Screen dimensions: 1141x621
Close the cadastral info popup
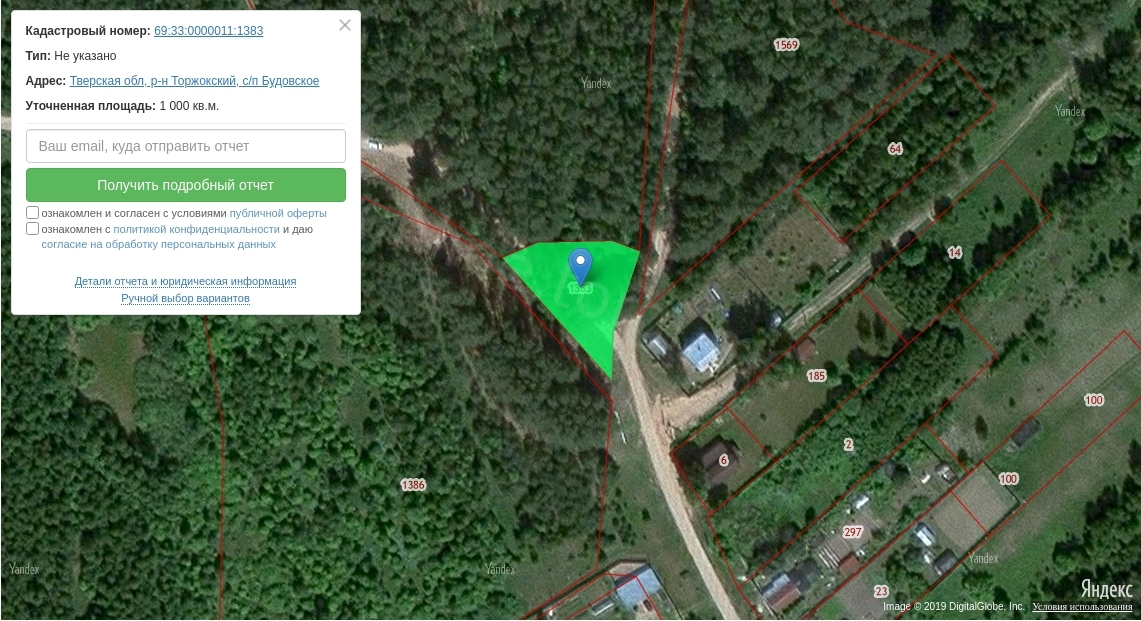click(345, 25)
